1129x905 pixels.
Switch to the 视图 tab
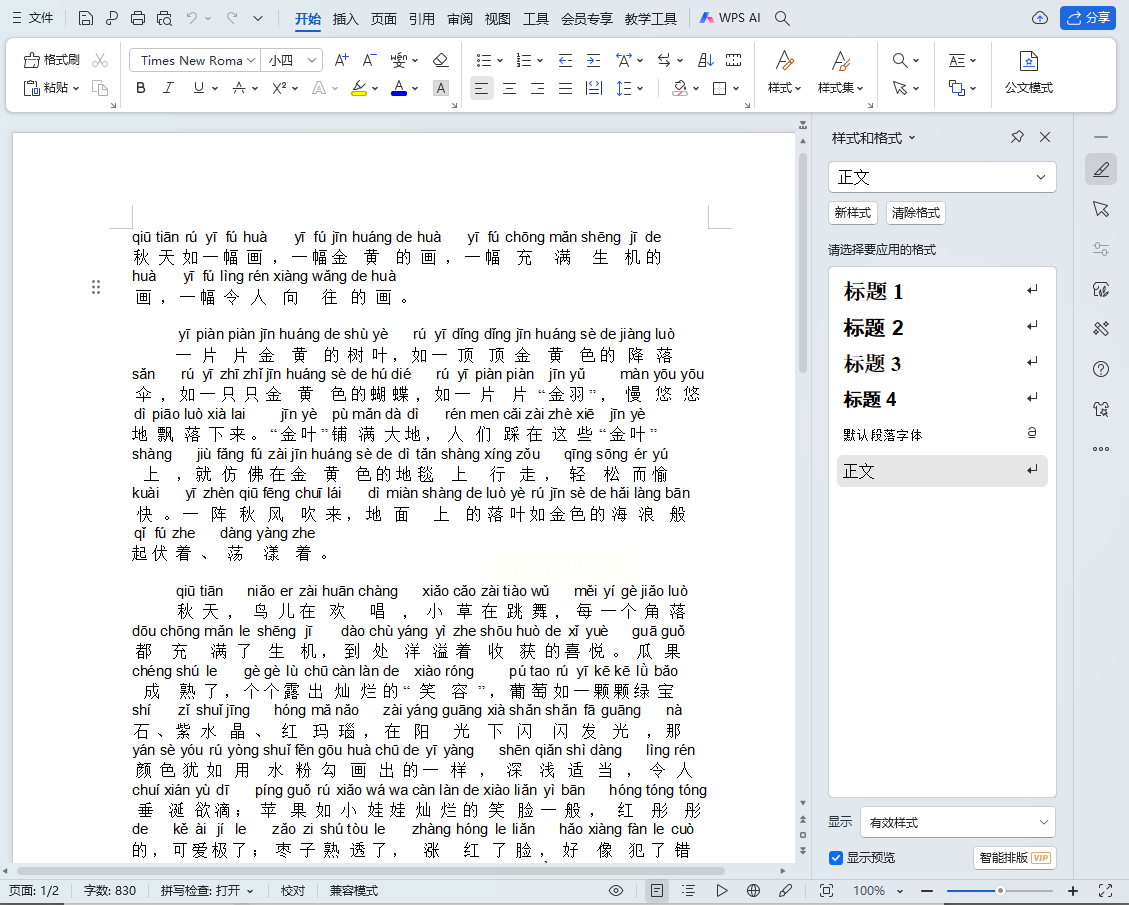(x=498, y=19)
